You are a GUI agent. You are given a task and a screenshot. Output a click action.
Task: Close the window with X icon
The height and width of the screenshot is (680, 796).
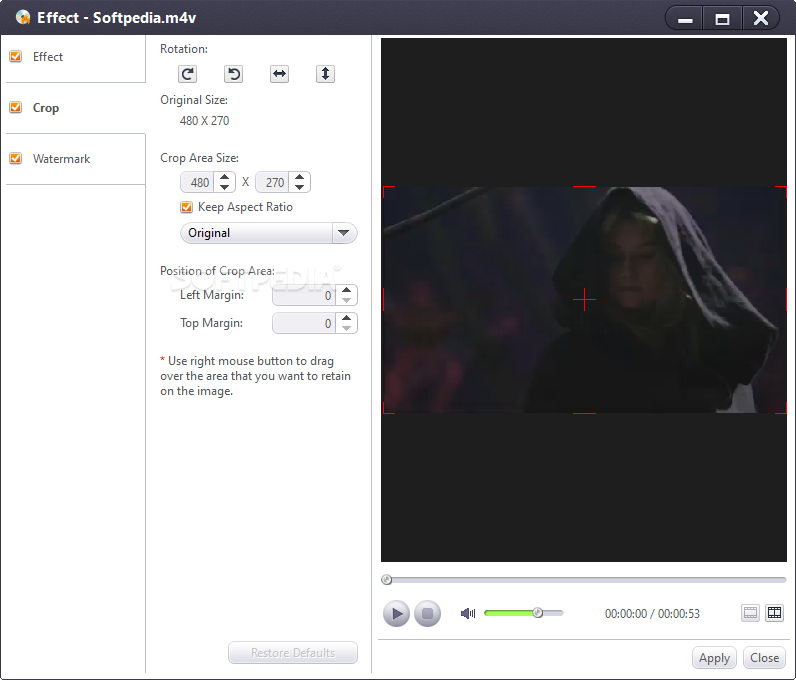(x=760, y=19)
